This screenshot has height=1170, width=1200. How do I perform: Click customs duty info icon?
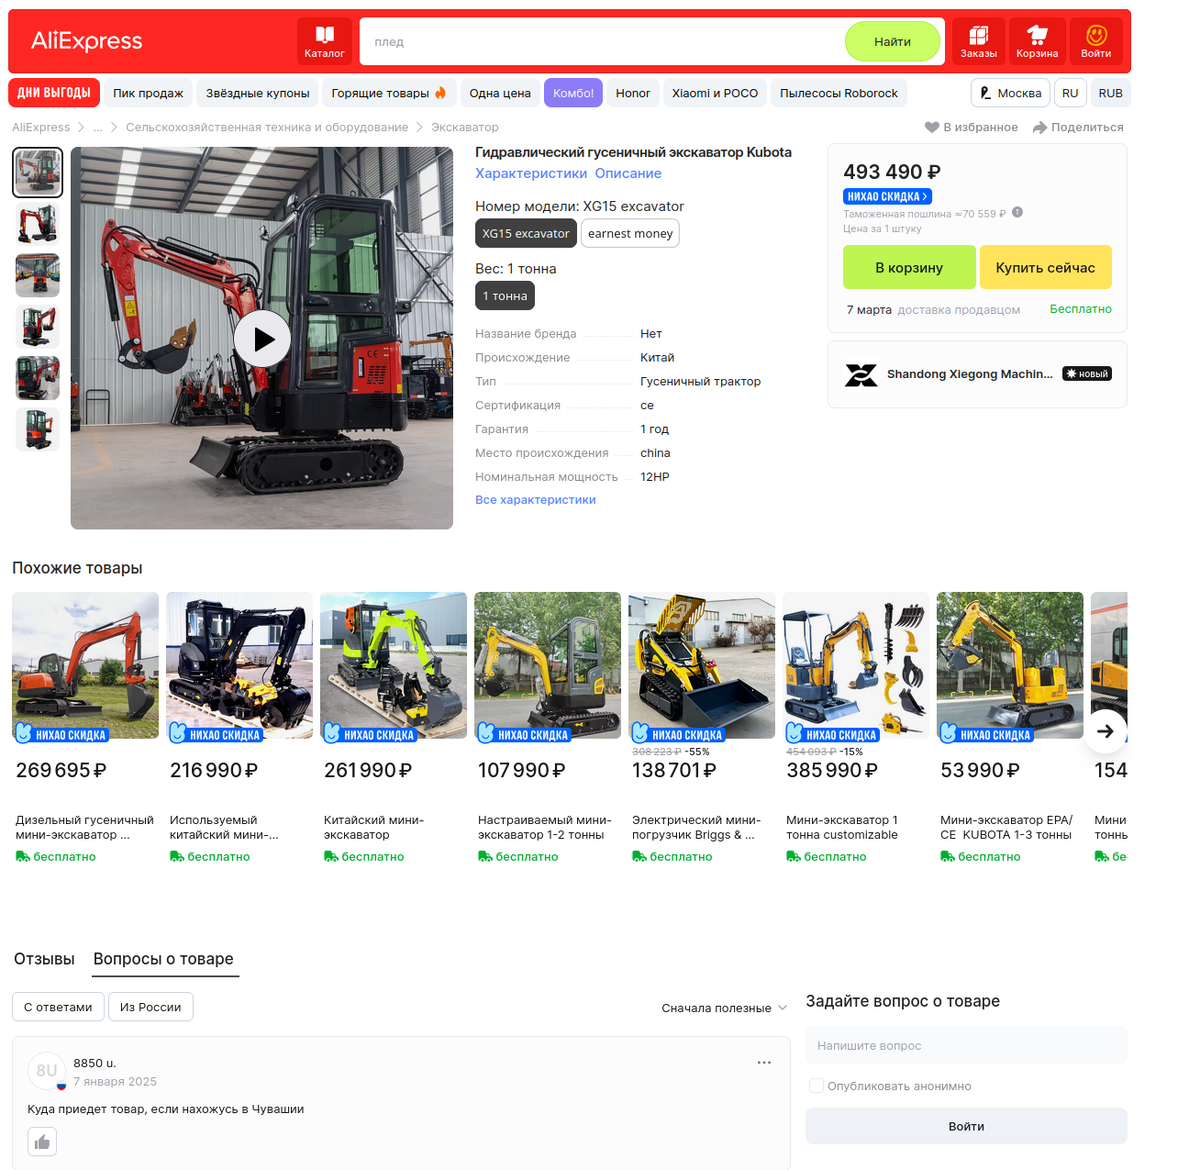[x=1017, y=213]
